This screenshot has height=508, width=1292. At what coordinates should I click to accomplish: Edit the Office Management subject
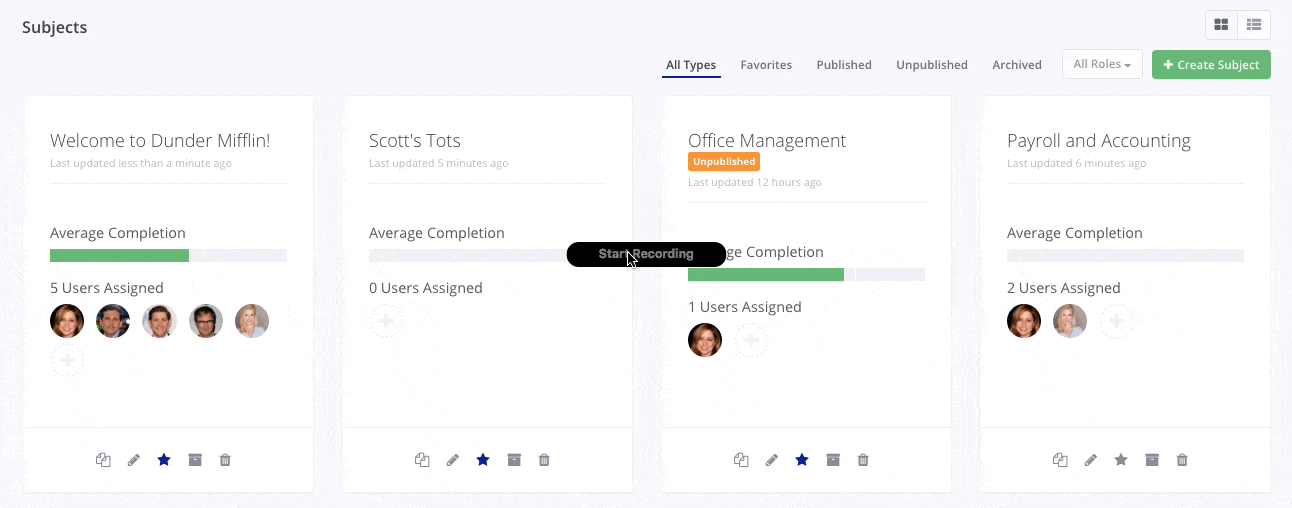tap(772, 460)
